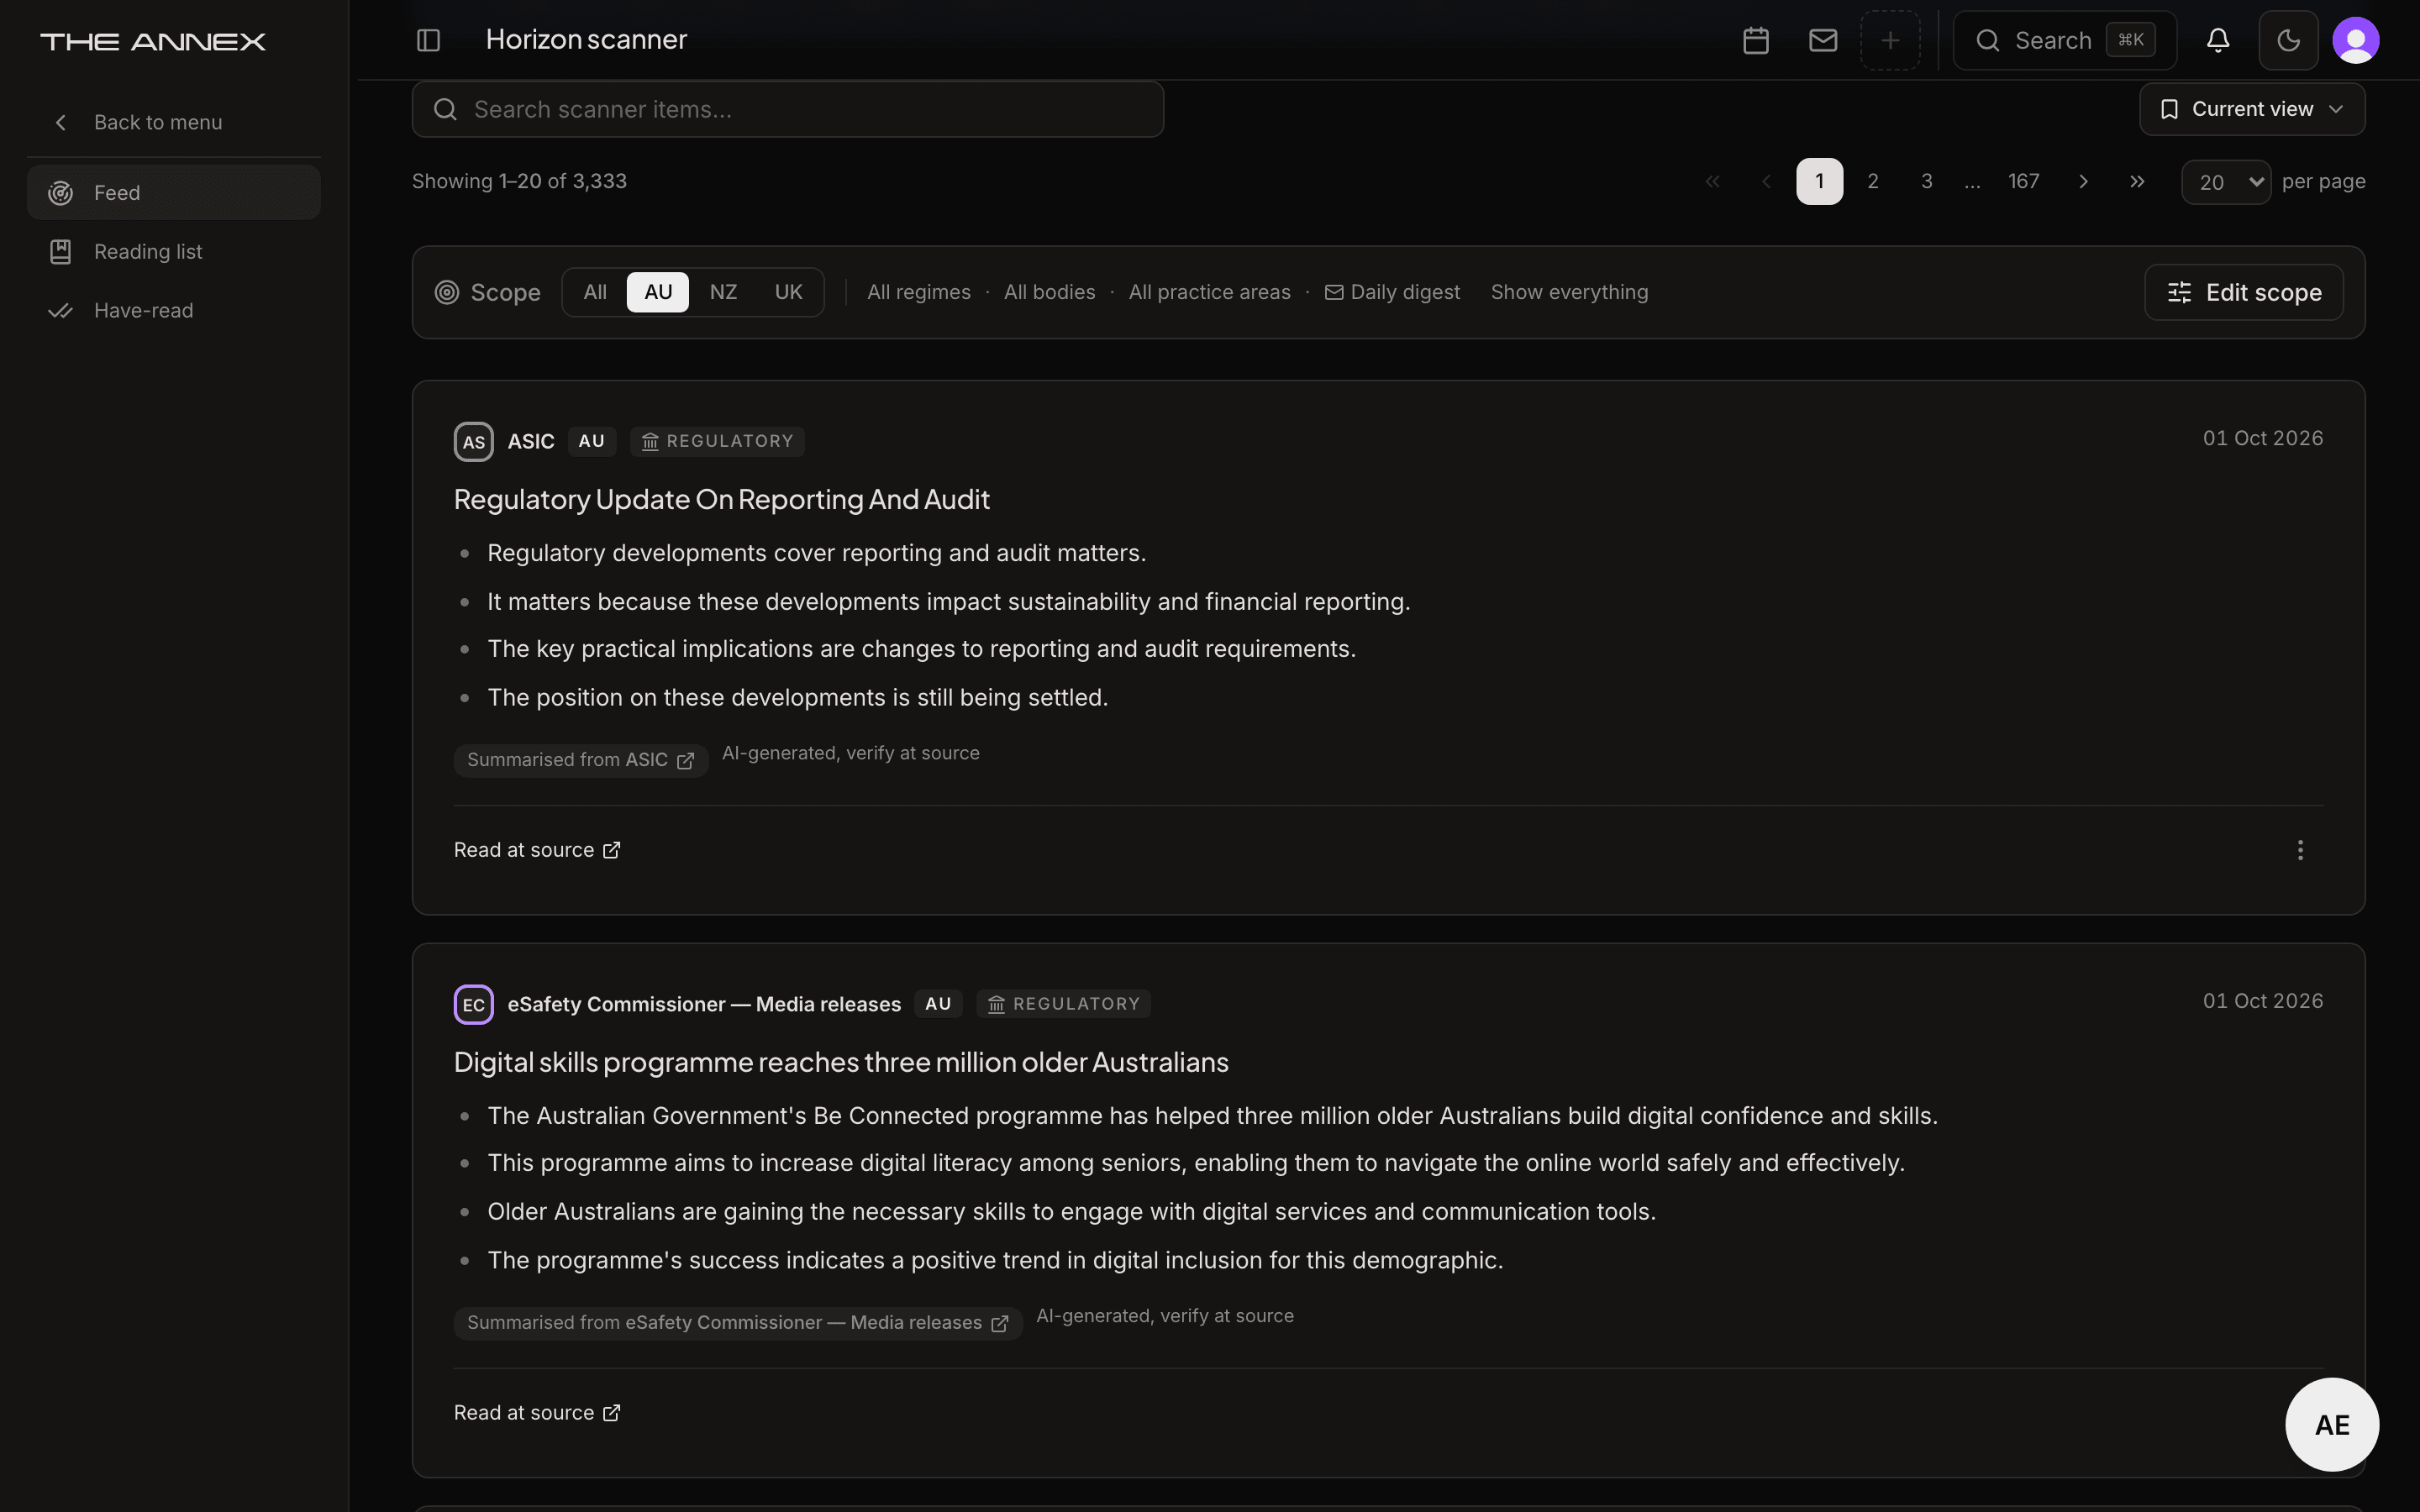Open All regimes filter
Viewport: 2420px width, 1512px height.
click(x=919, y=292)
